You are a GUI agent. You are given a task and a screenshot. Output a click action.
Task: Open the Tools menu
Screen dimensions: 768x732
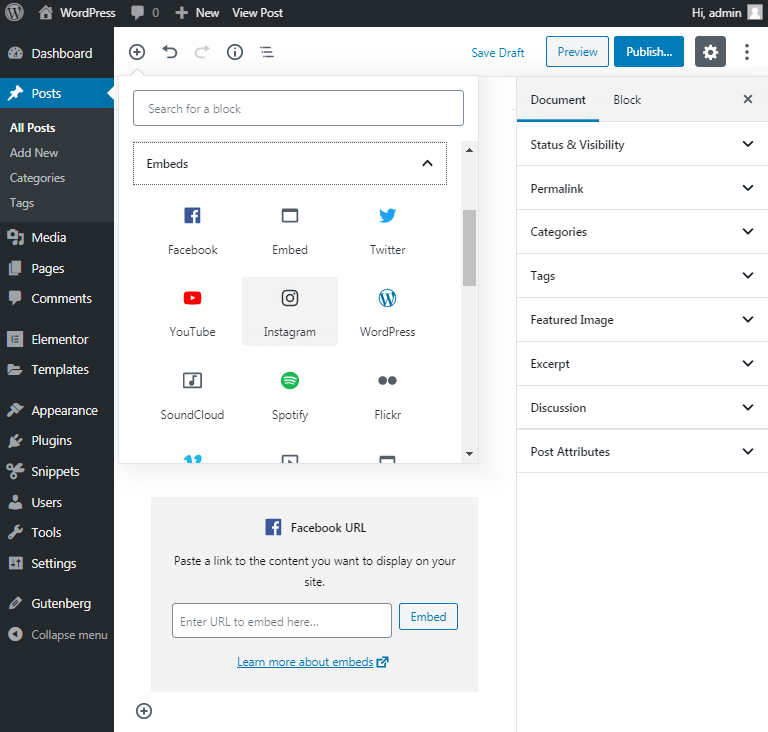(57, 533)
